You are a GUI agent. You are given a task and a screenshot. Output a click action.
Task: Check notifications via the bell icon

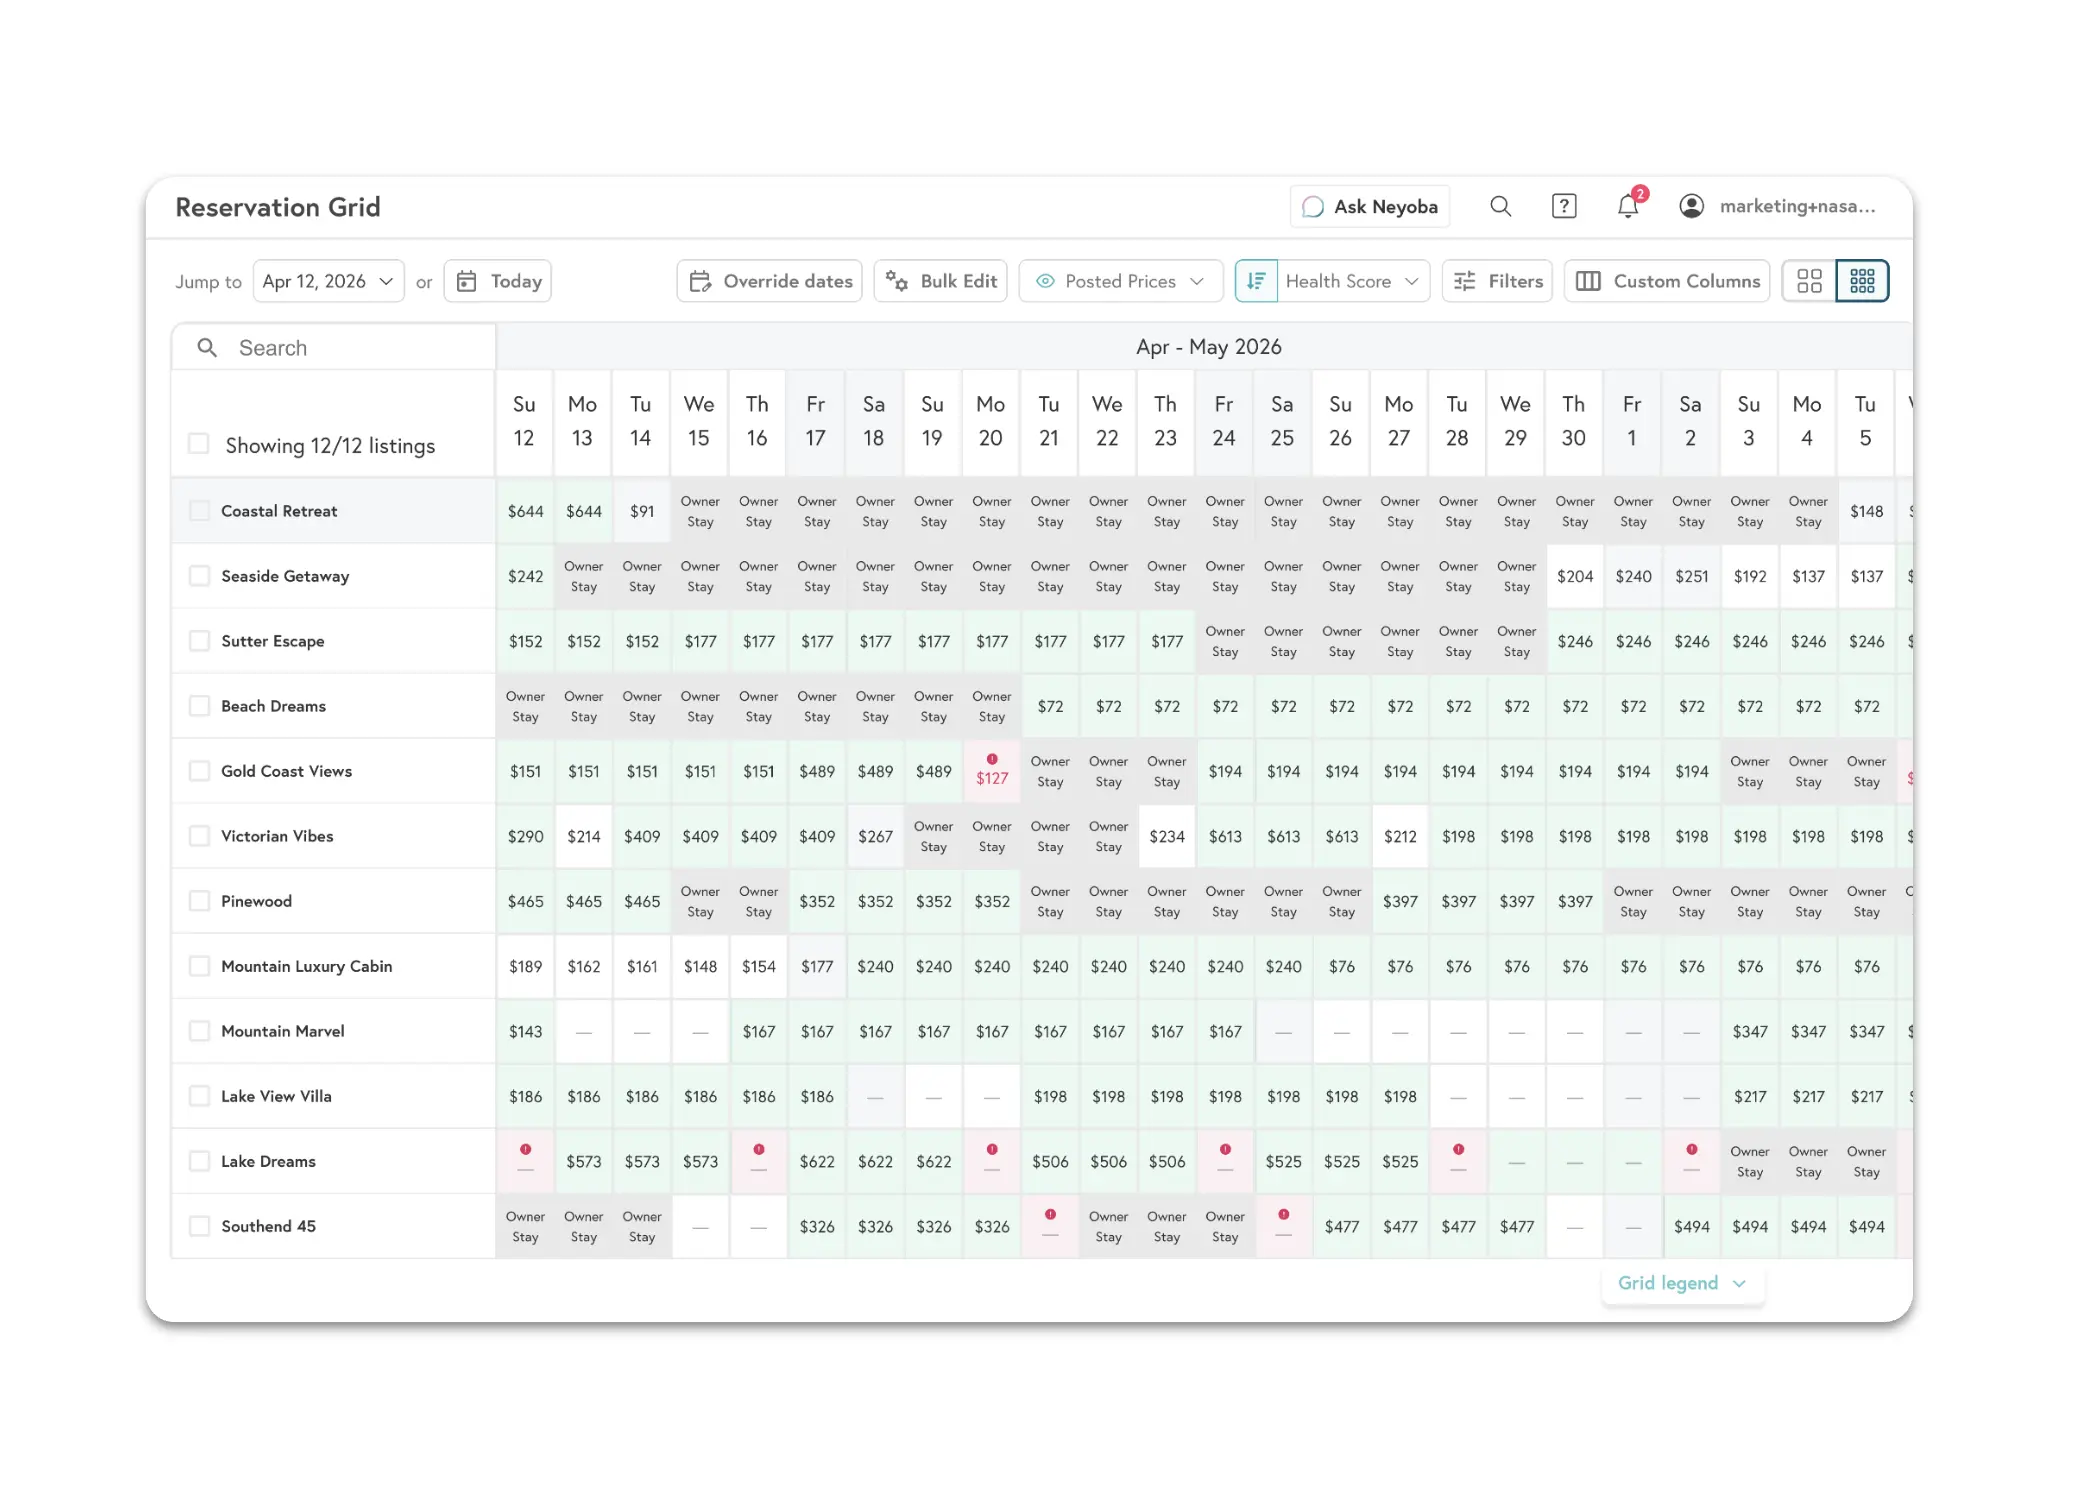tap(1627, 206)
